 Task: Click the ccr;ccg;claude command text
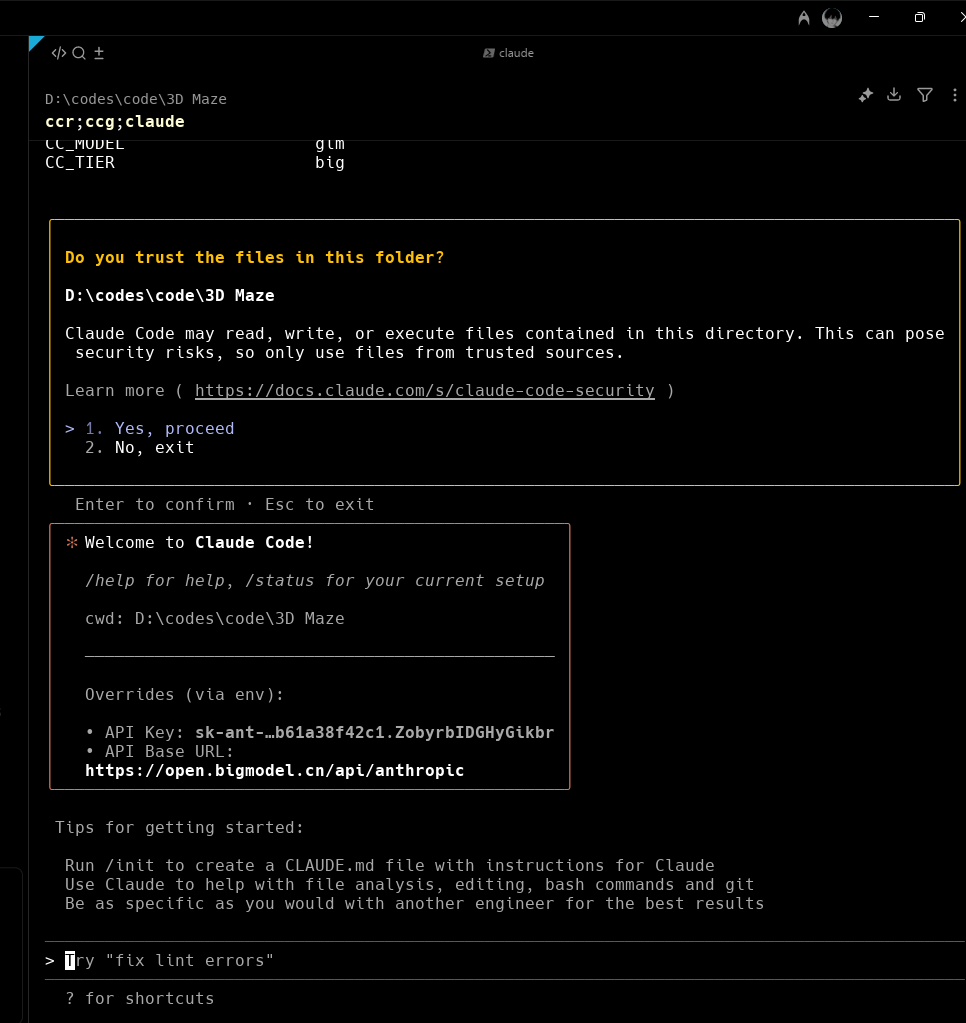point(115,121)
